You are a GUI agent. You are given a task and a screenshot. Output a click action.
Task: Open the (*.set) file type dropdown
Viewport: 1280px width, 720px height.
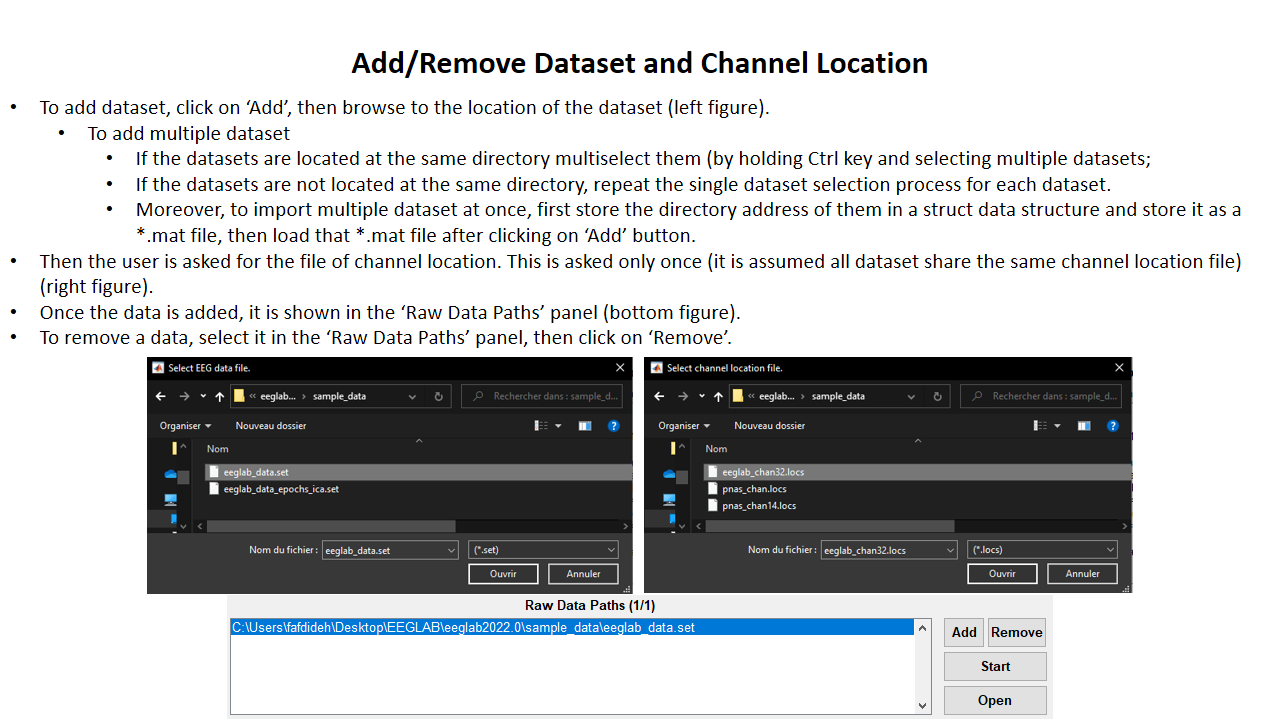[x=543, y=550]
